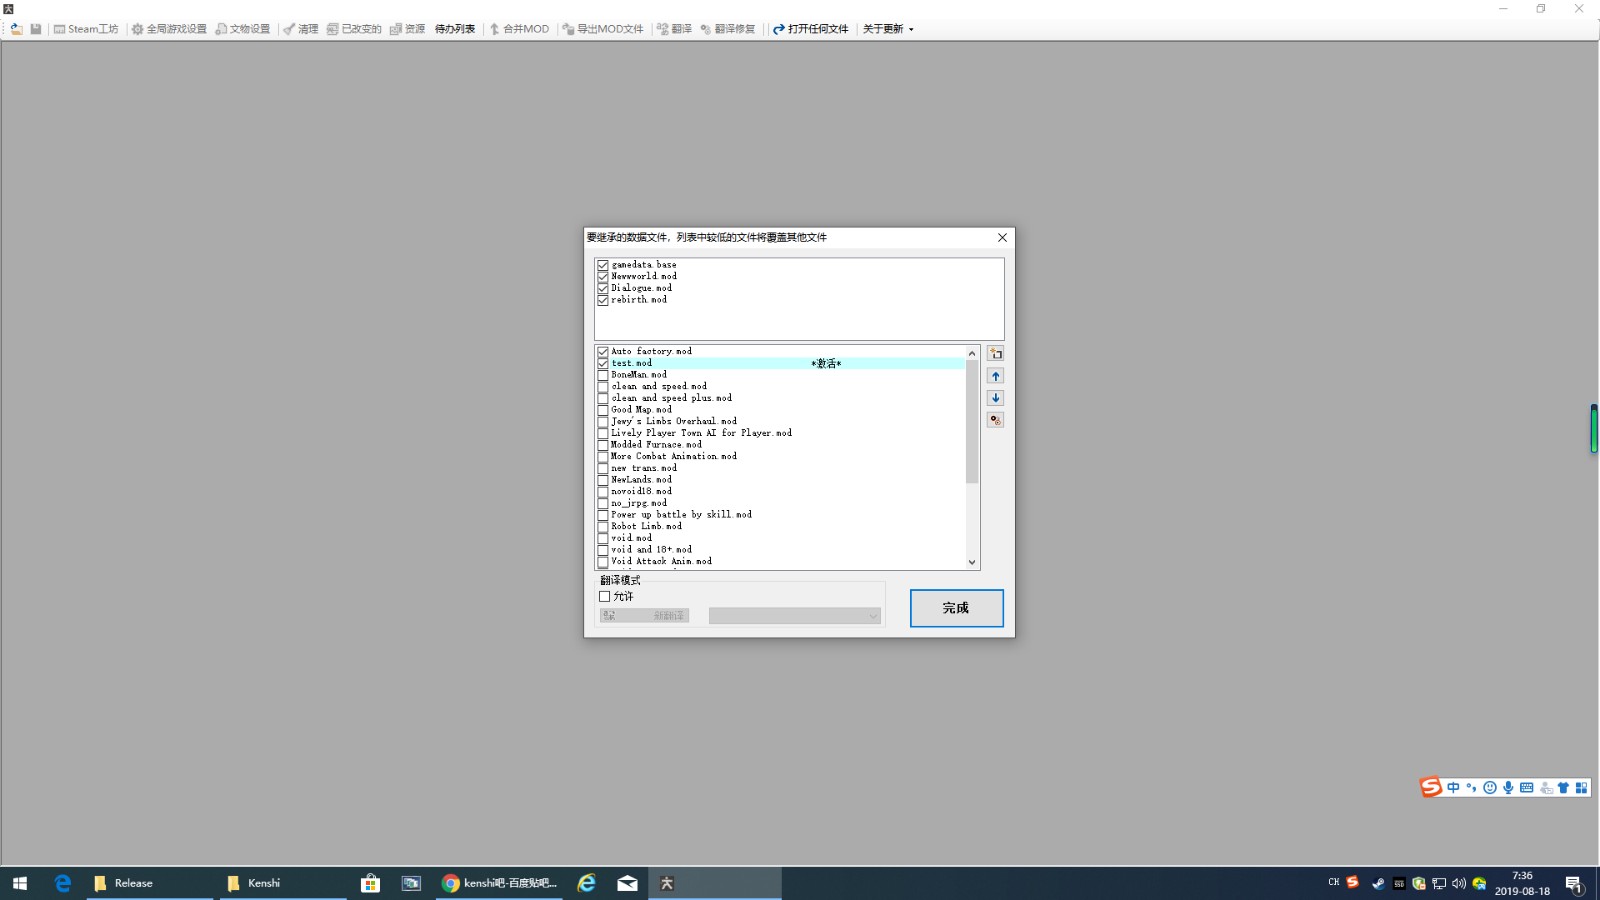This screenshot has height=900, width=1600.
Task: Click the Sogou voice input microphone icon
Action: point(1508,788)
